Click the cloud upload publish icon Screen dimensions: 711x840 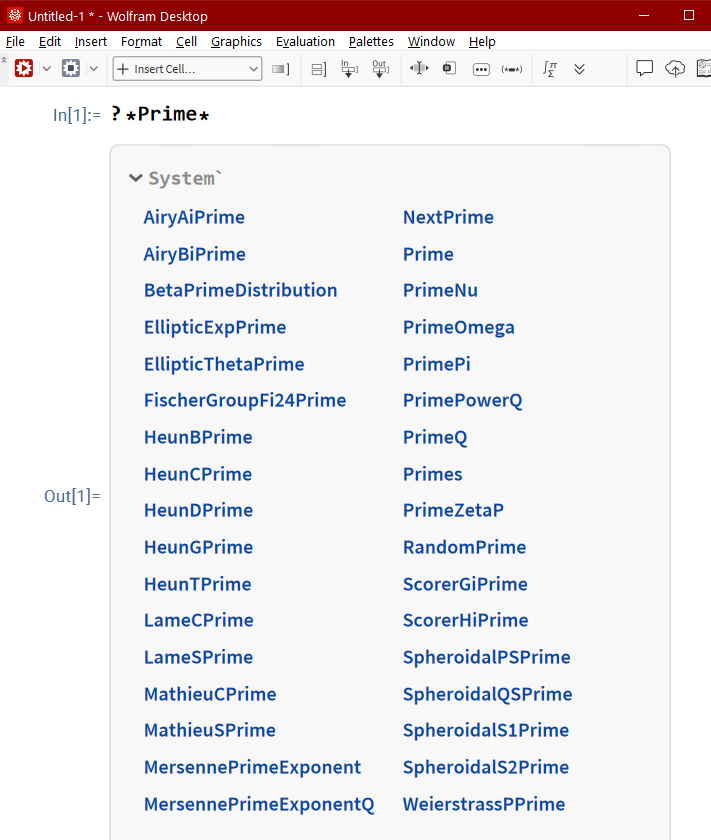[x=675, y=69]
